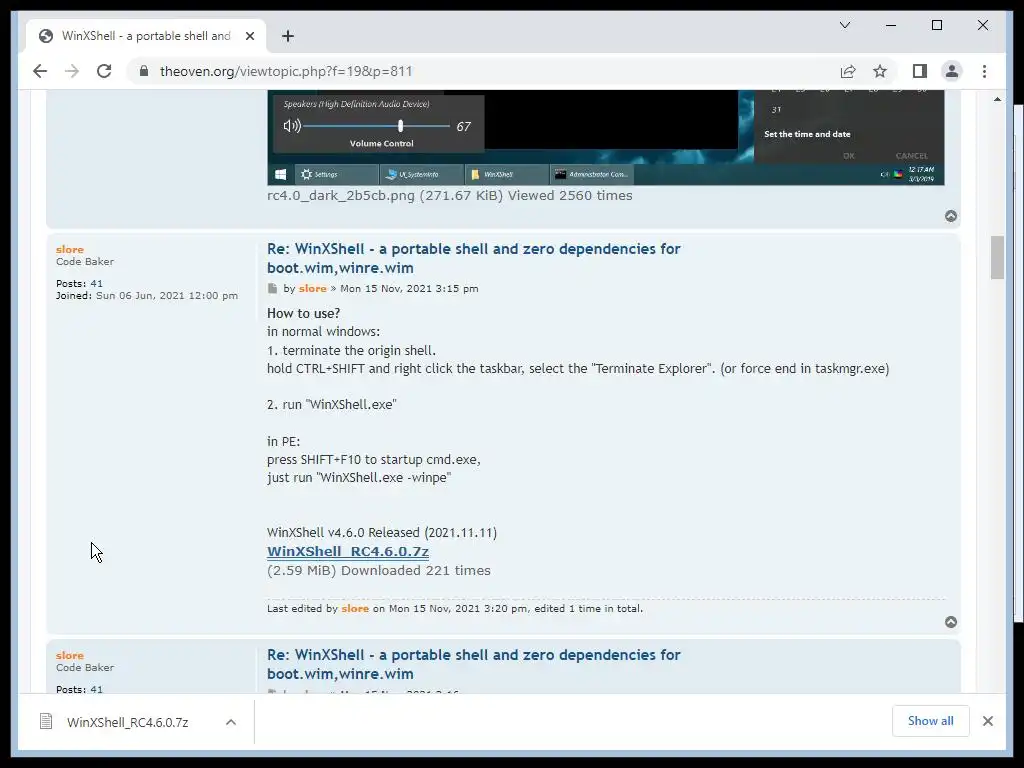Open a new tab with the plus button
Screen dimensions: 1024x768
tap(288, 36)
